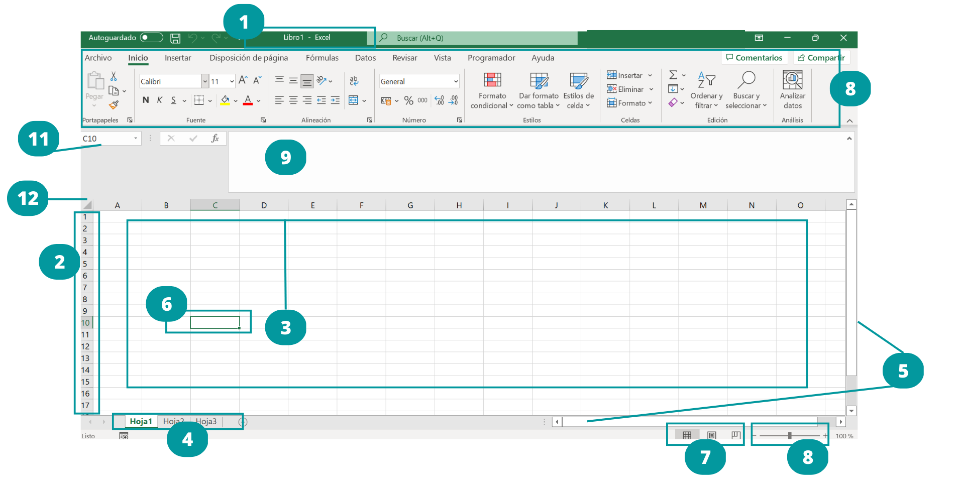Image resolution: width=960 pixels, height=488 pixels.
Task: Click the save diskette icon
Action: (x=175, y=38)
